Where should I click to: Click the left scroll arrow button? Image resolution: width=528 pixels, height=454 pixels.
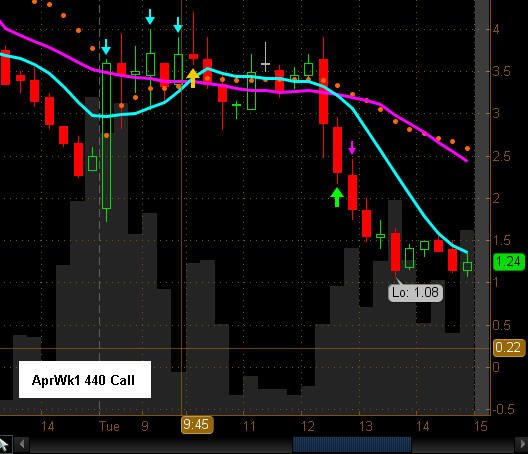point(22,444)
